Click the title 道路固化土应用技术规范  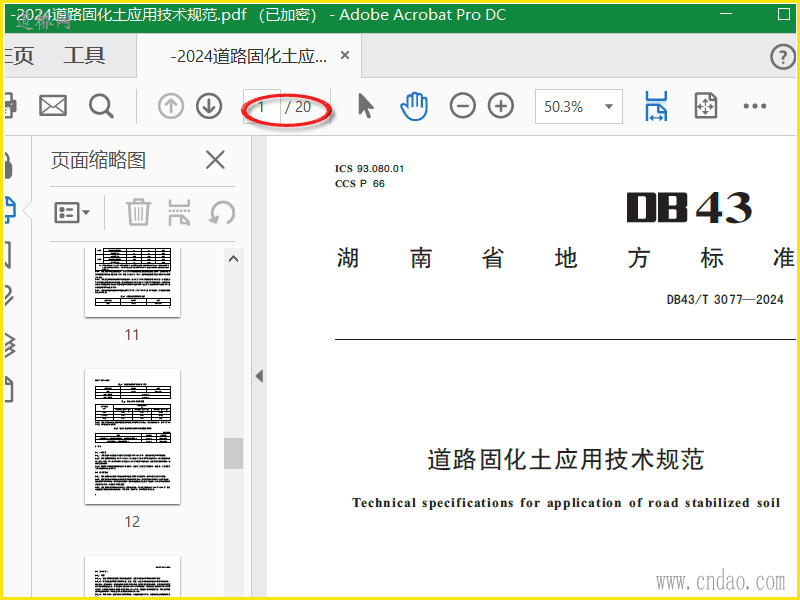pos(566,459)
